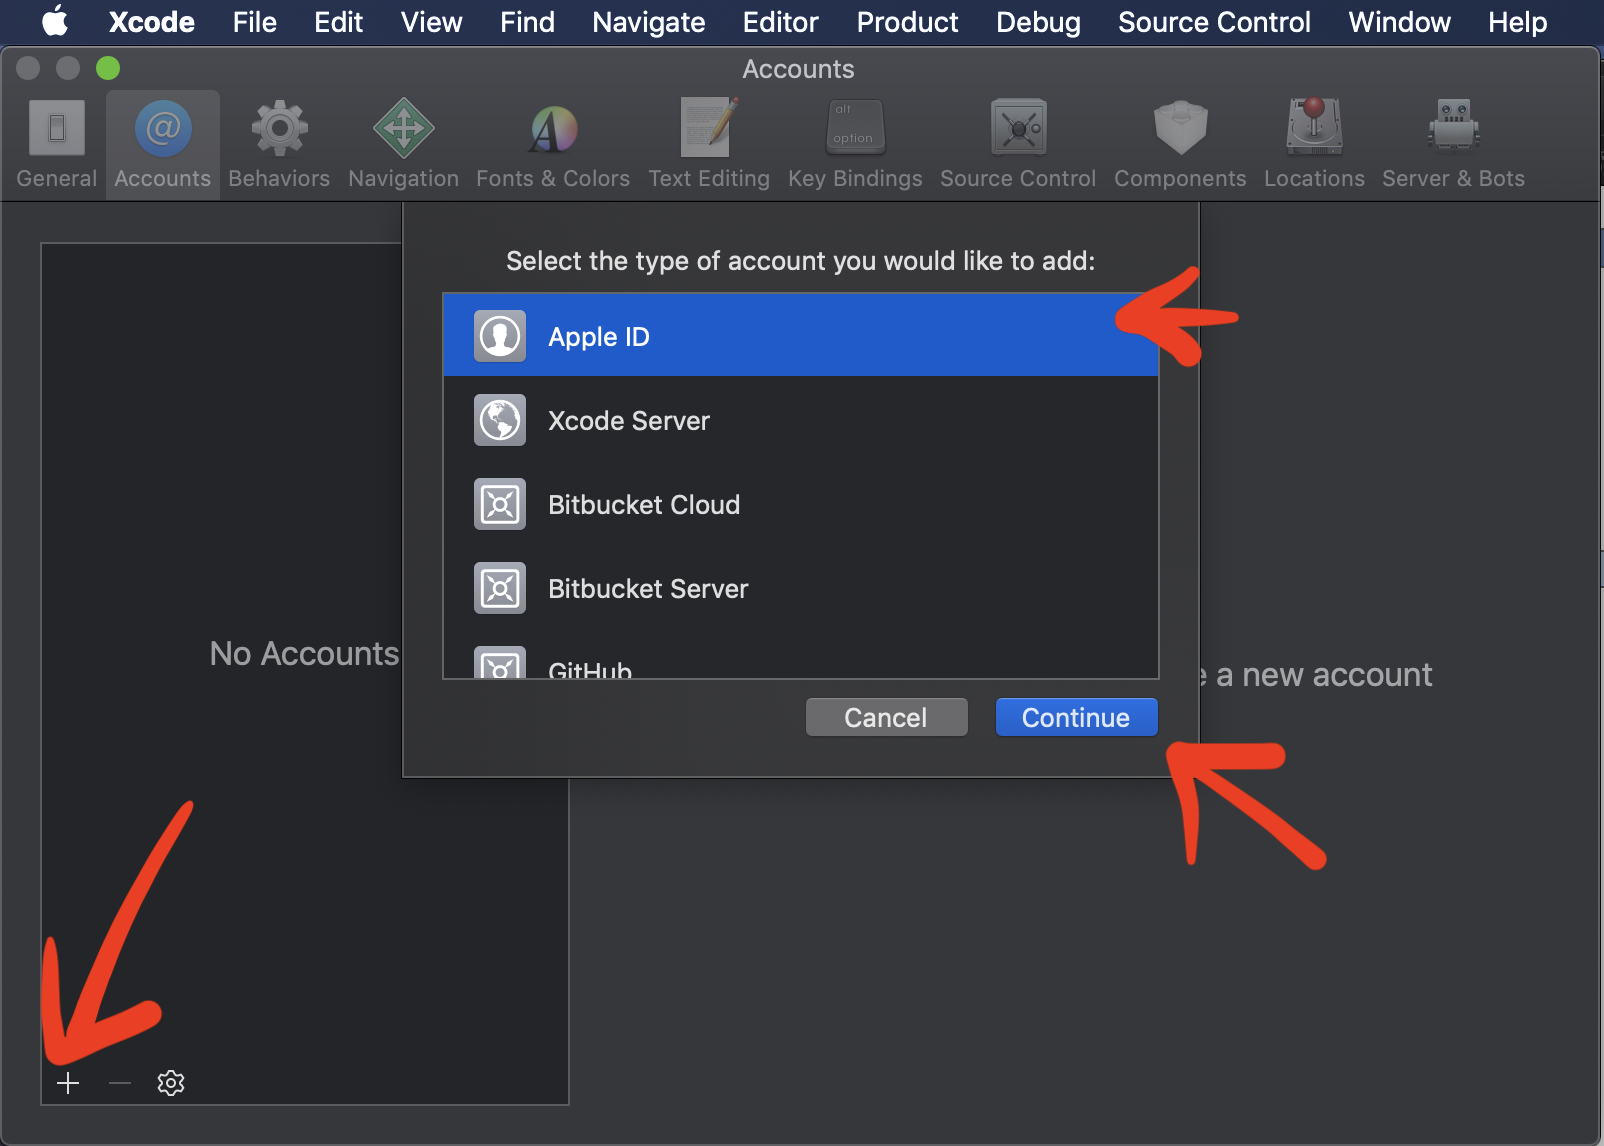Click the Continue button
The height and width of the screenshot is (1146, 1604).
pos(1076,717)
